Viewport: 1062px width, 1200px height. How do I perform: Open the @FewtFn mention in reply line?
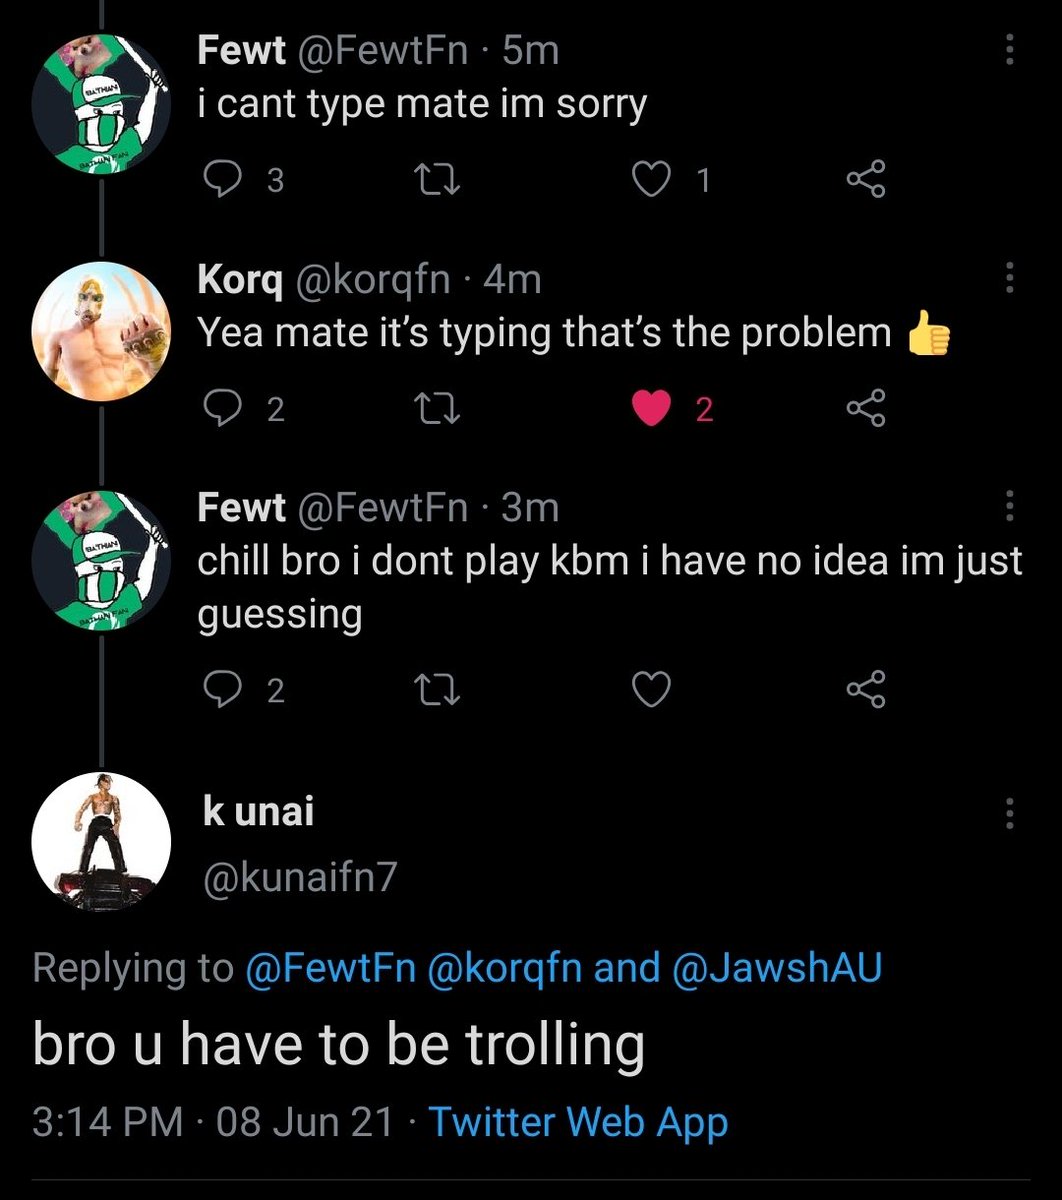tap(330, 968)
